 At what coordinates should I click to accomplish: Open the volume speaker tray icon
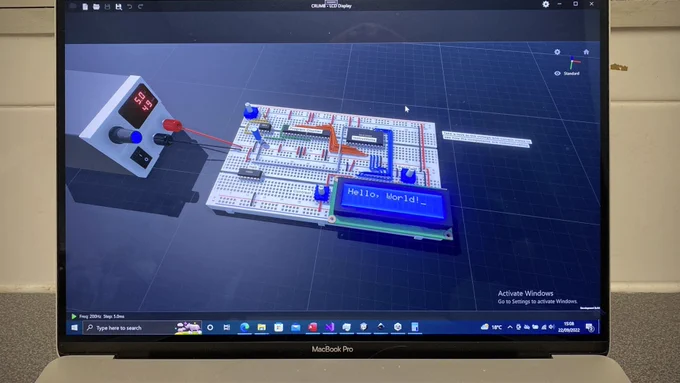[x=552, y=327]
